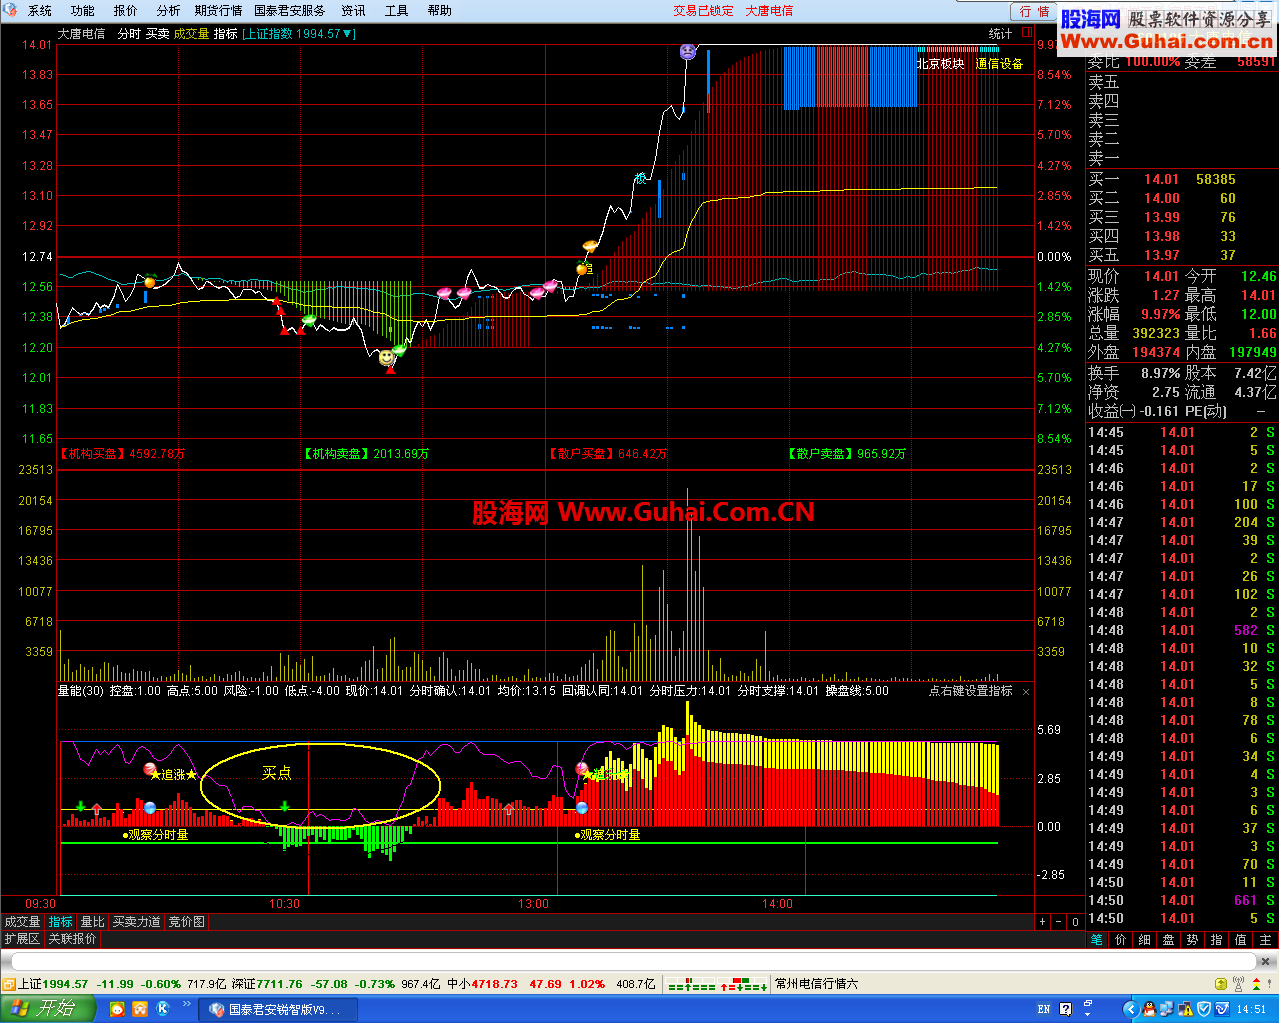The image size is (1279, 1023).
Task: Click the antenna connection icon in status bar
Action: point(1239,984)
